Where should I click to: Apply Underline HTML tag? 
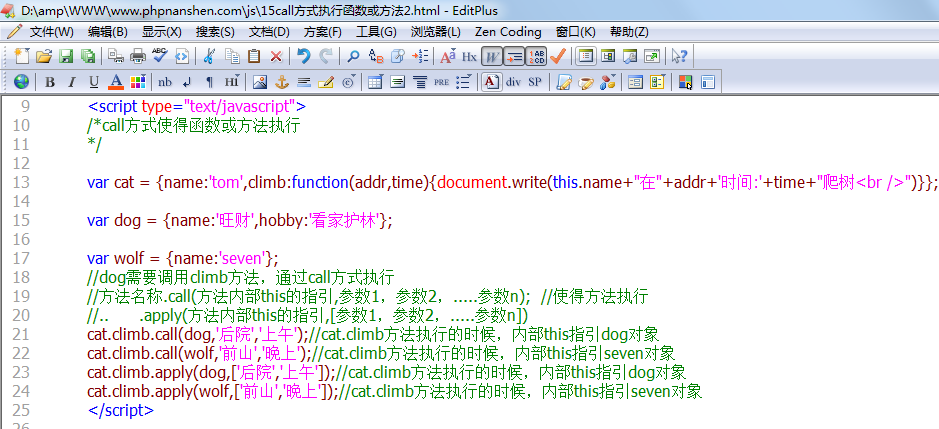click(94, 82)
